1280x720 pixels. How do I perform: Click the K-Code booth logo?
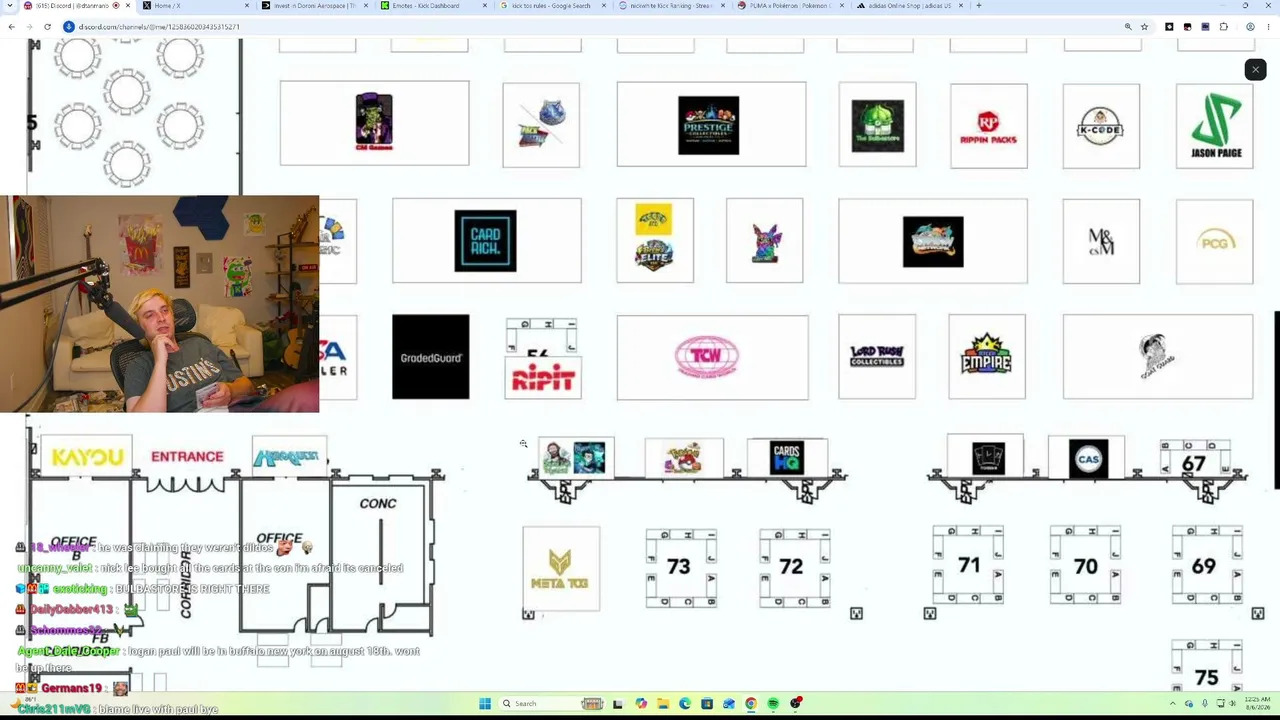pyautogui.click(x=1101, y=127)
